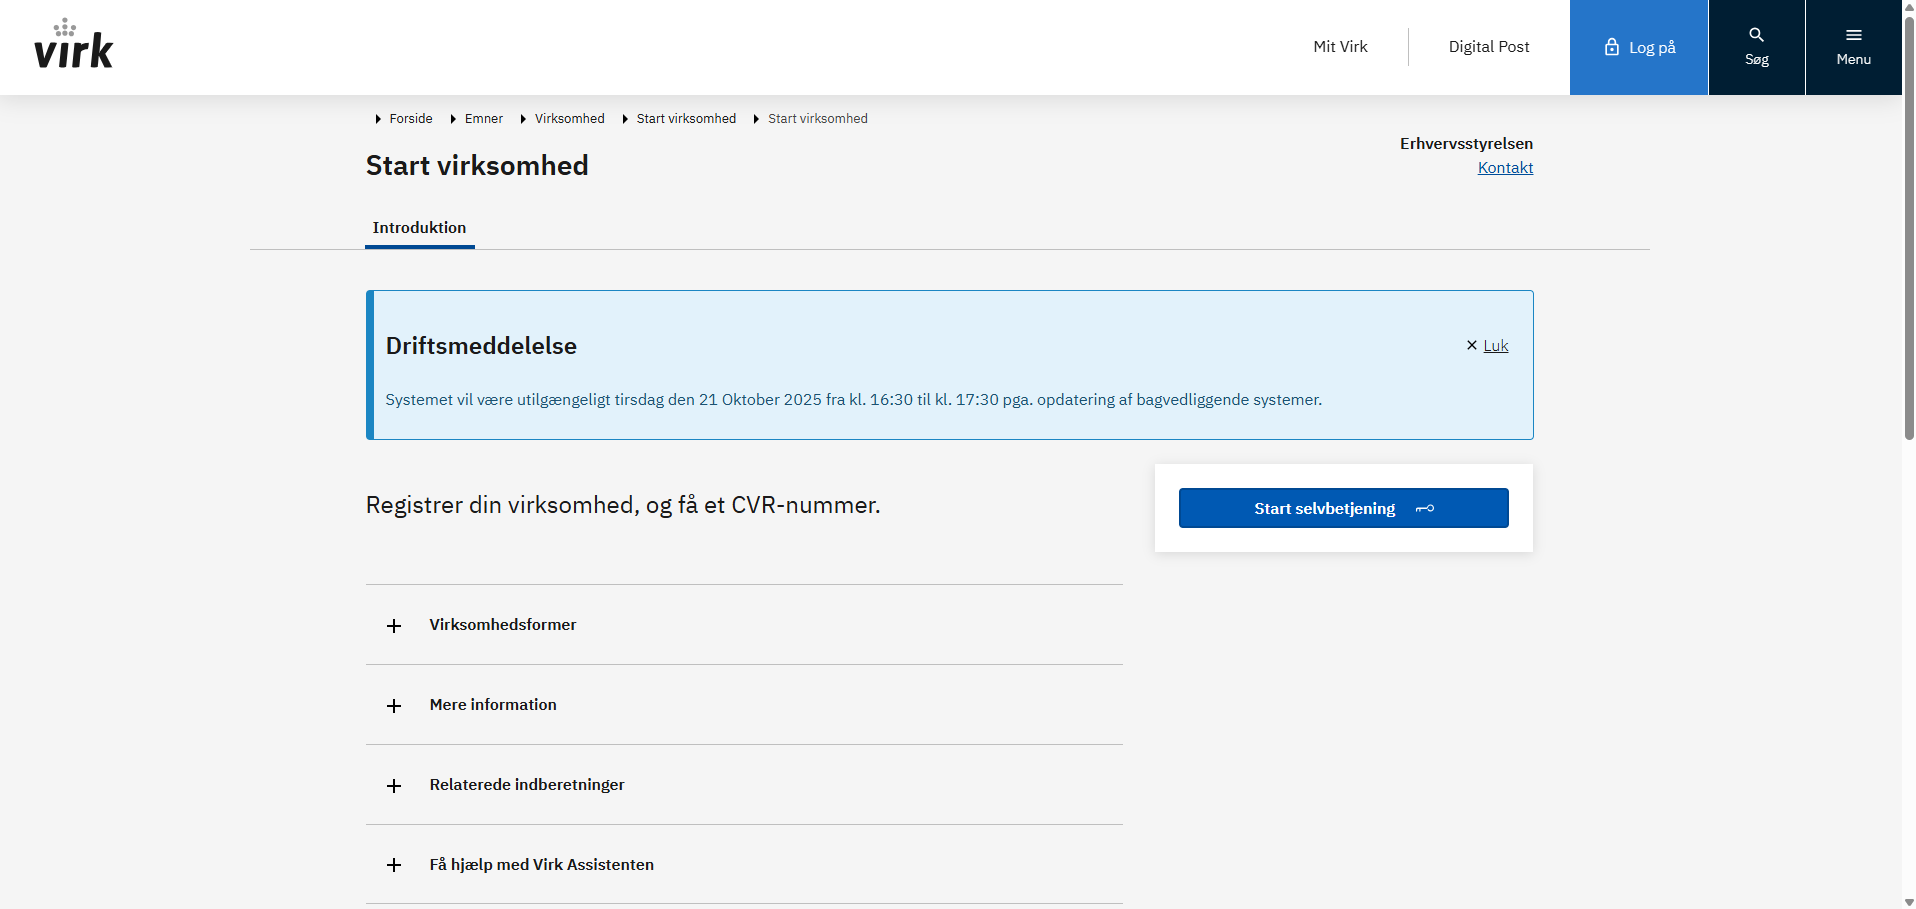The image size is (1916, 909).
Task: Select the Introduktion tab
Action: pyautogui.click(x=419, y=228)
